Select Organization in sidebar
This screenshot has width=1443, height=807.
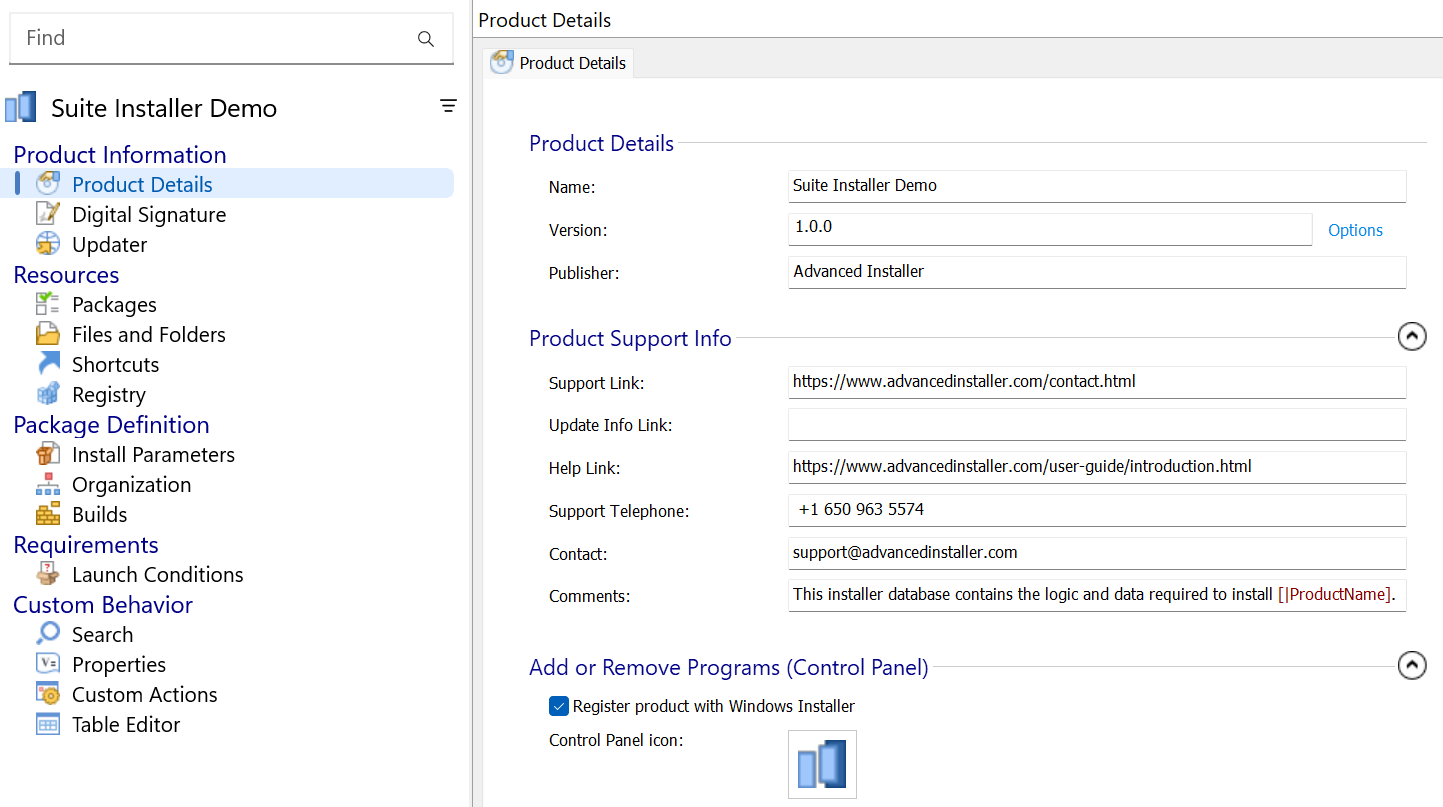pyautogui.click(x=132, y=484)
